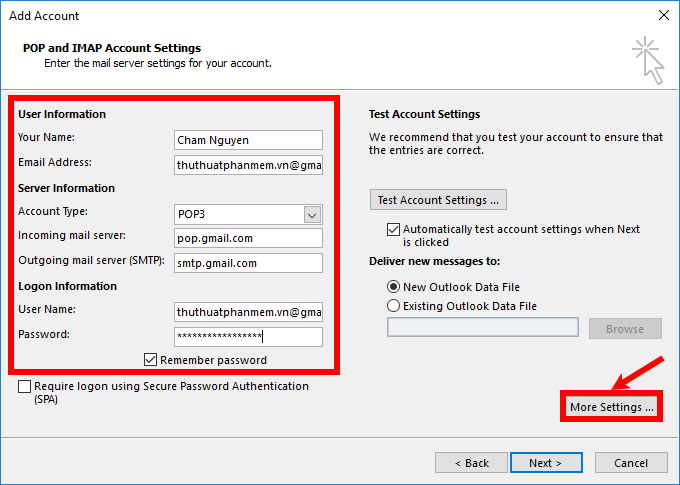Screen dimensions: 680x485
Task: Click the Email Address input field
Action: click(x=248, y=165)
